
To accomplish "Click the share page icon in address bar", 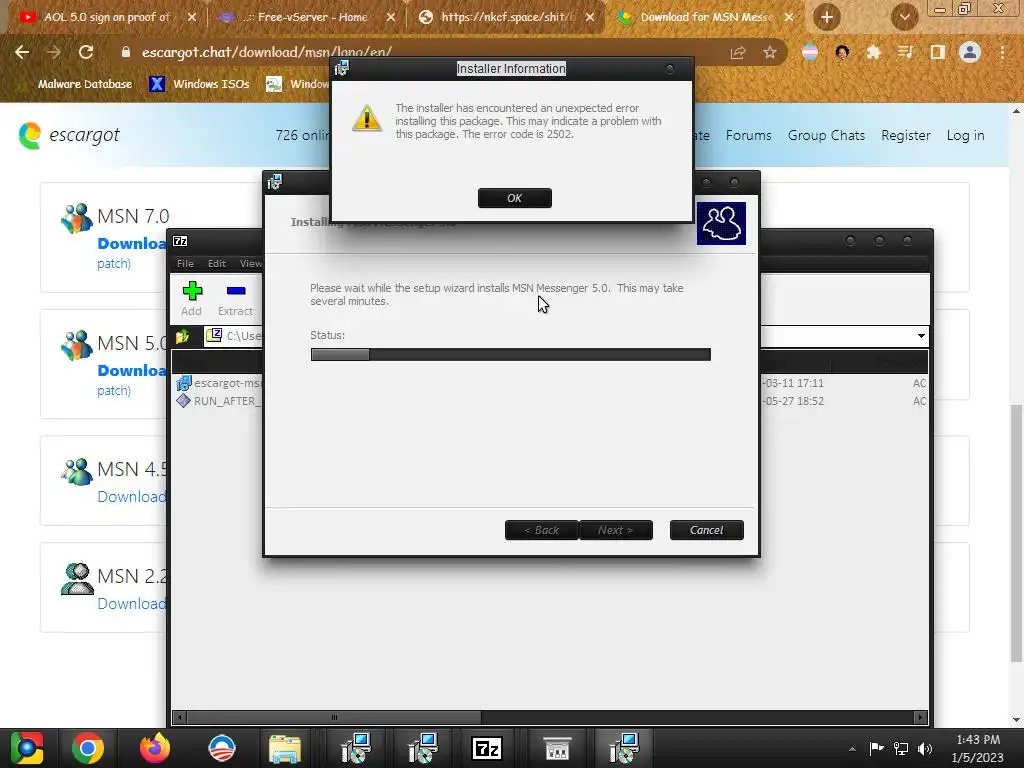I will point(738,52).
